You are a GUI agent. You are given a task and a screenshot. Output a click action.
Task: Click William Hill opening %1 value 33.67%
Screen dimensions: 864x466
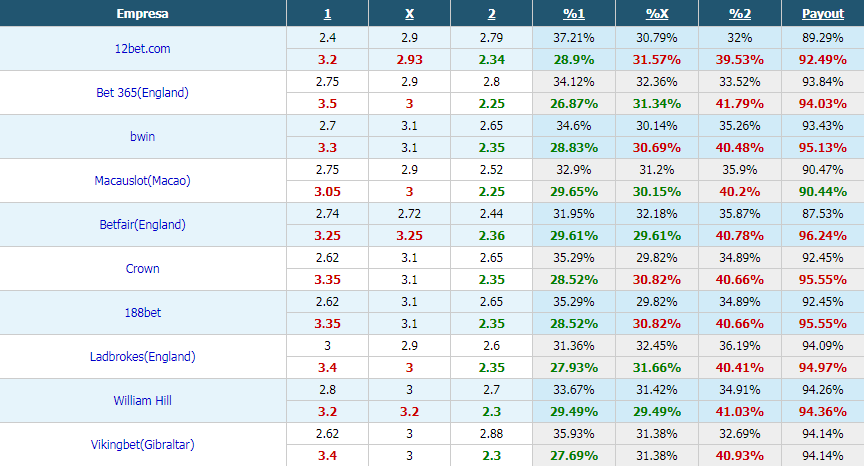[574, 390]
